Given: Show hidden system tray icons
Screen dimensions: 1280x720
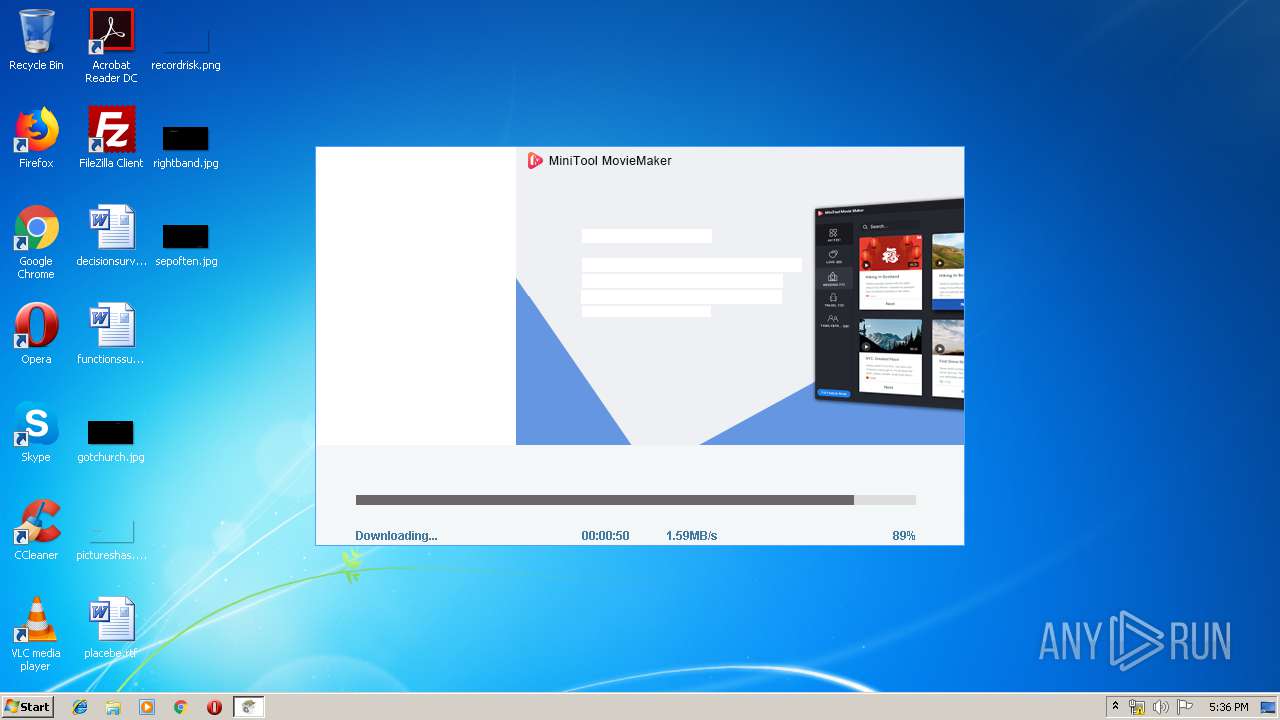Looking at the screenshot, I should [1115, 707].
